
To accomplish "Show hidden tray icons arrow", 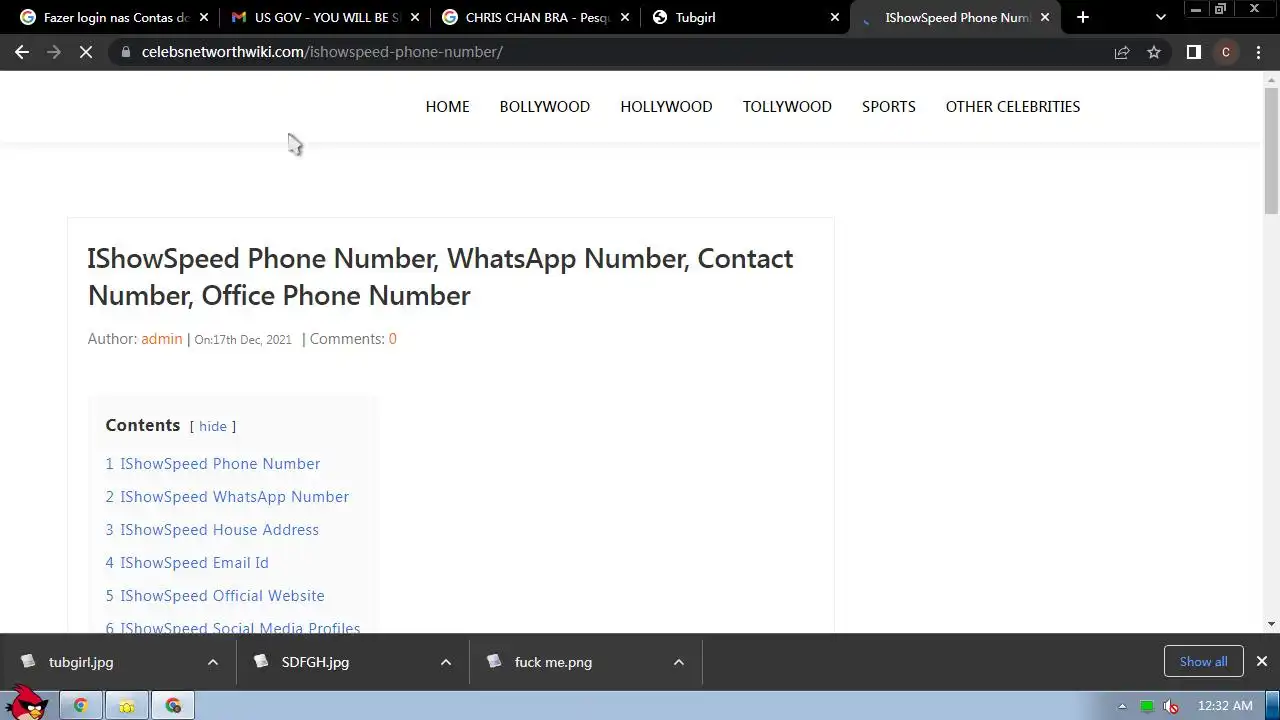I will click(1122, 706).
